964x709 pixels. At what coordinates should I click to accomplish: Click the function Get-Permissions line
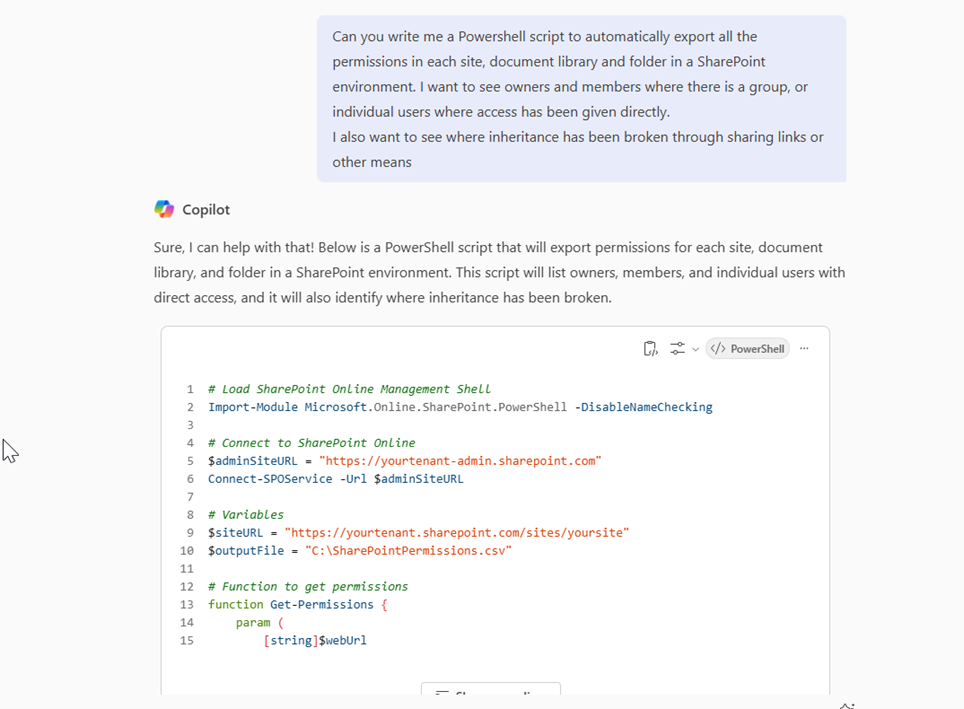pos(298,604)
